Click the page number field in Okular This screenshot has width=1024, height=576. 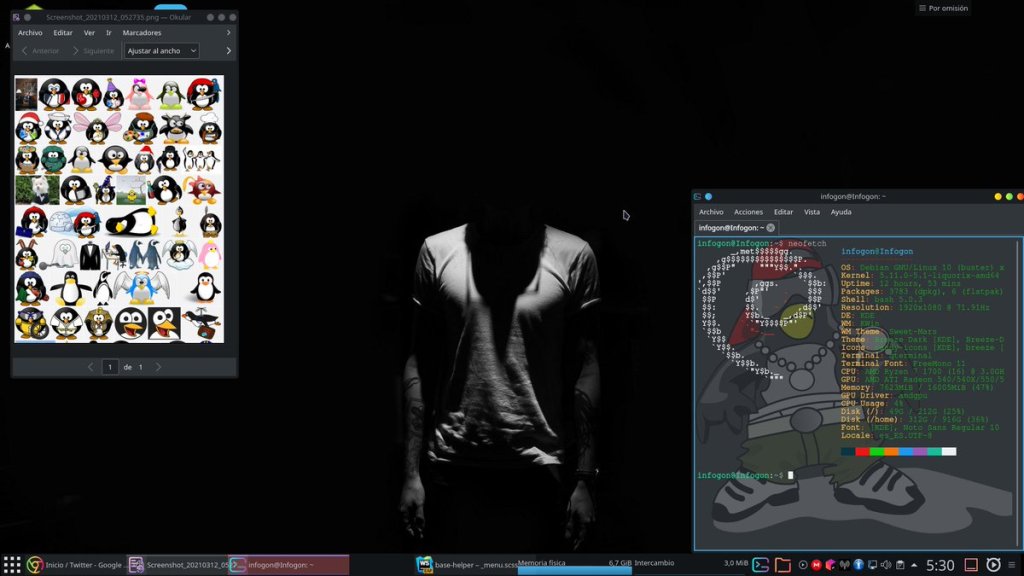point(111,367)
